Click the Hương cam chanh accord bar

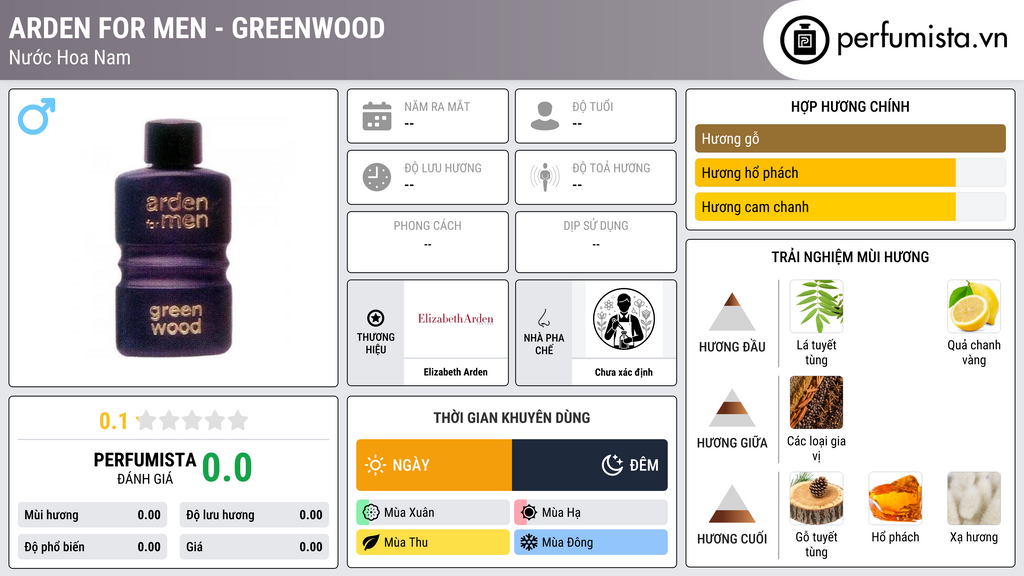pos(850,207)
